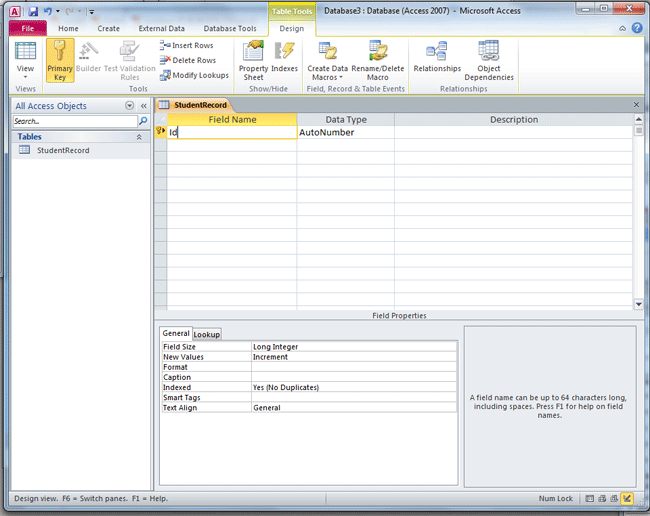Open the Database Tools tab
Screen dimensions: 650x516
tap(230, 29)
